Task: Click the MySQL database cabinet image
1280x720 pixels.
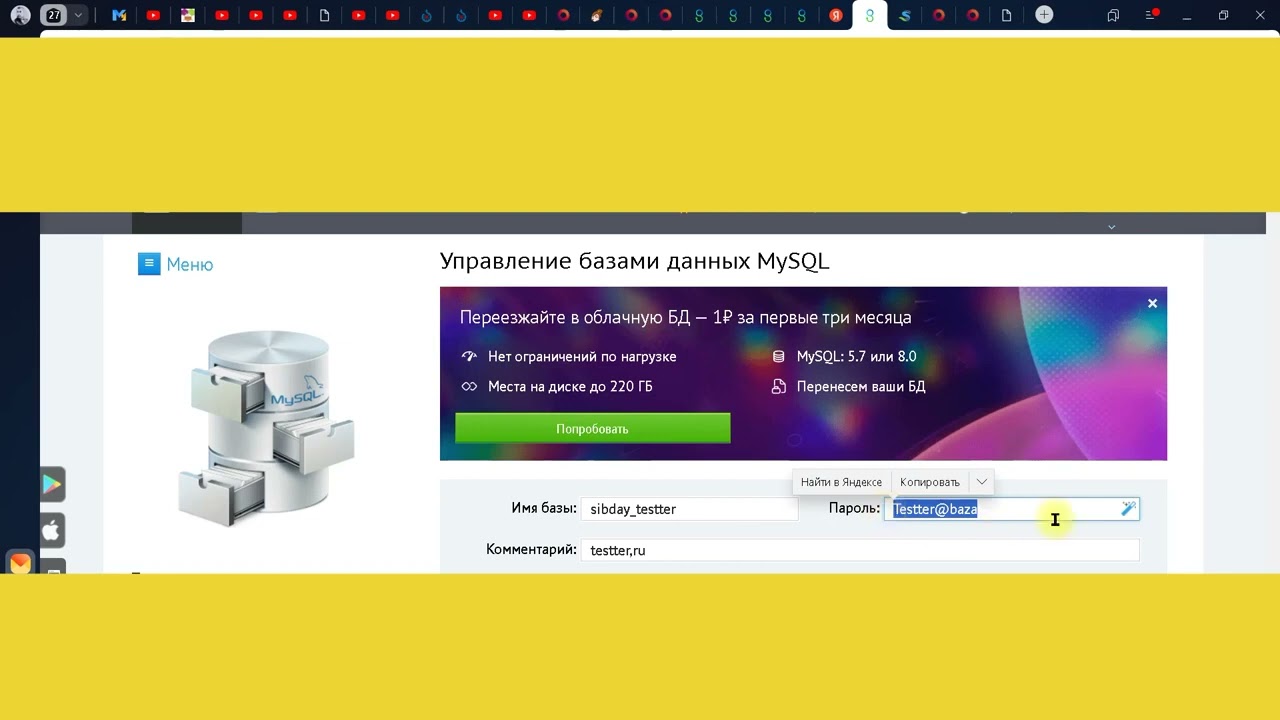Action: (266, 427)
